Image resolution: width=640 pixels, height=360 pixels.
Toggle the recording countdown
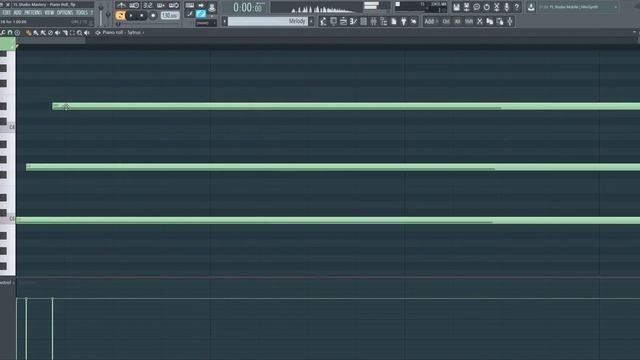[x=147, y=5]
